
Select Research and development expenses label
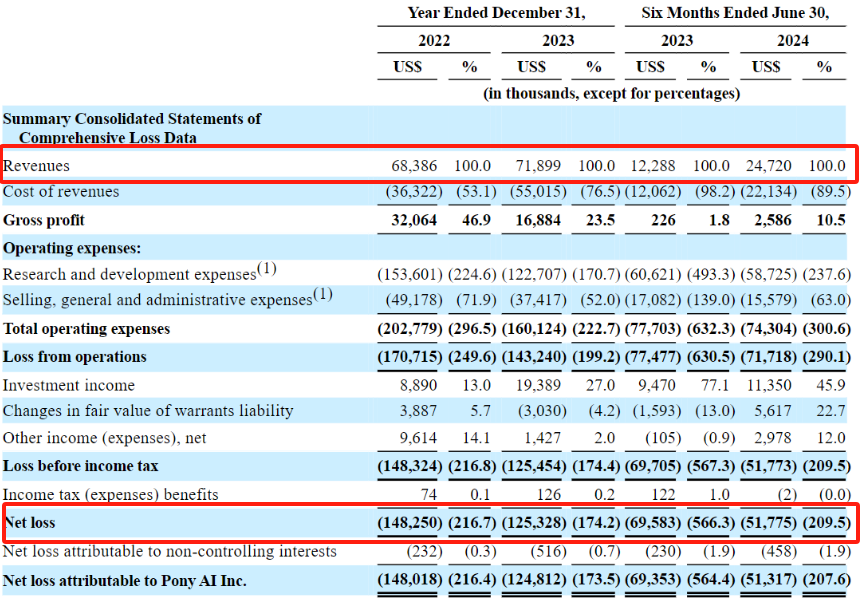pos(130,274)
